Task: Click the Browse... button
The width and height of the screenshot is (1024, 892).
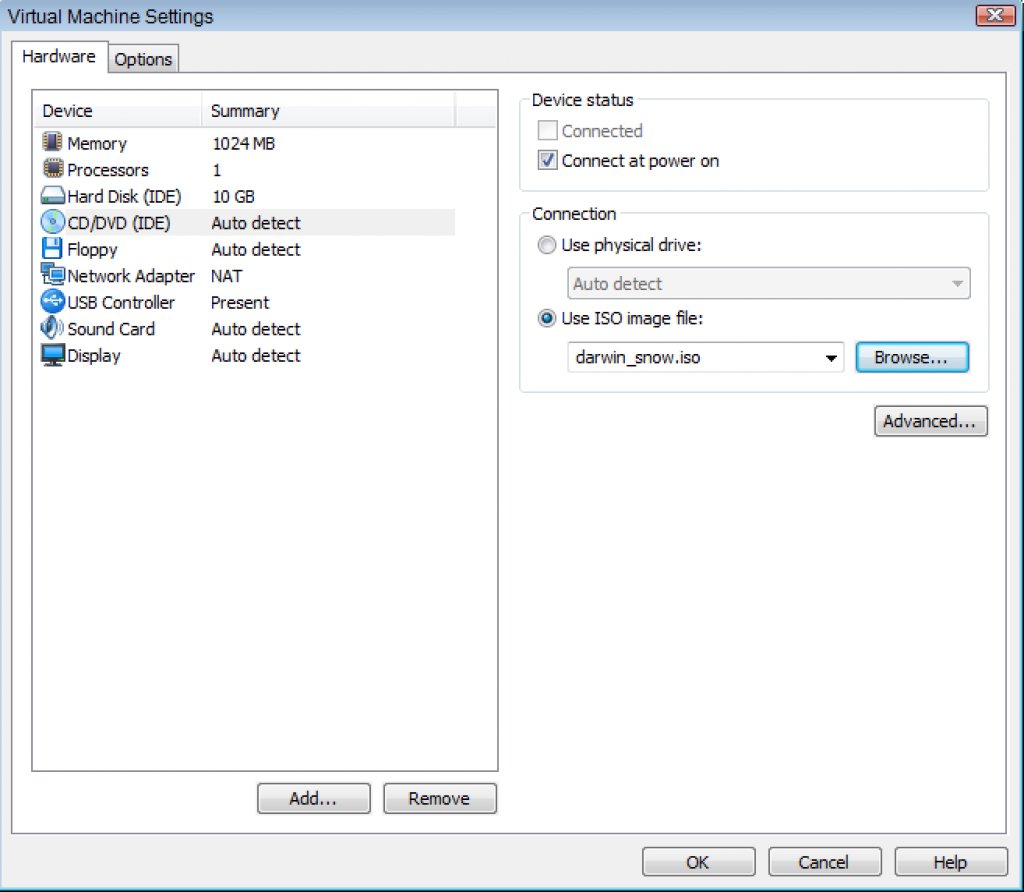Action: [x=911, y=358]
